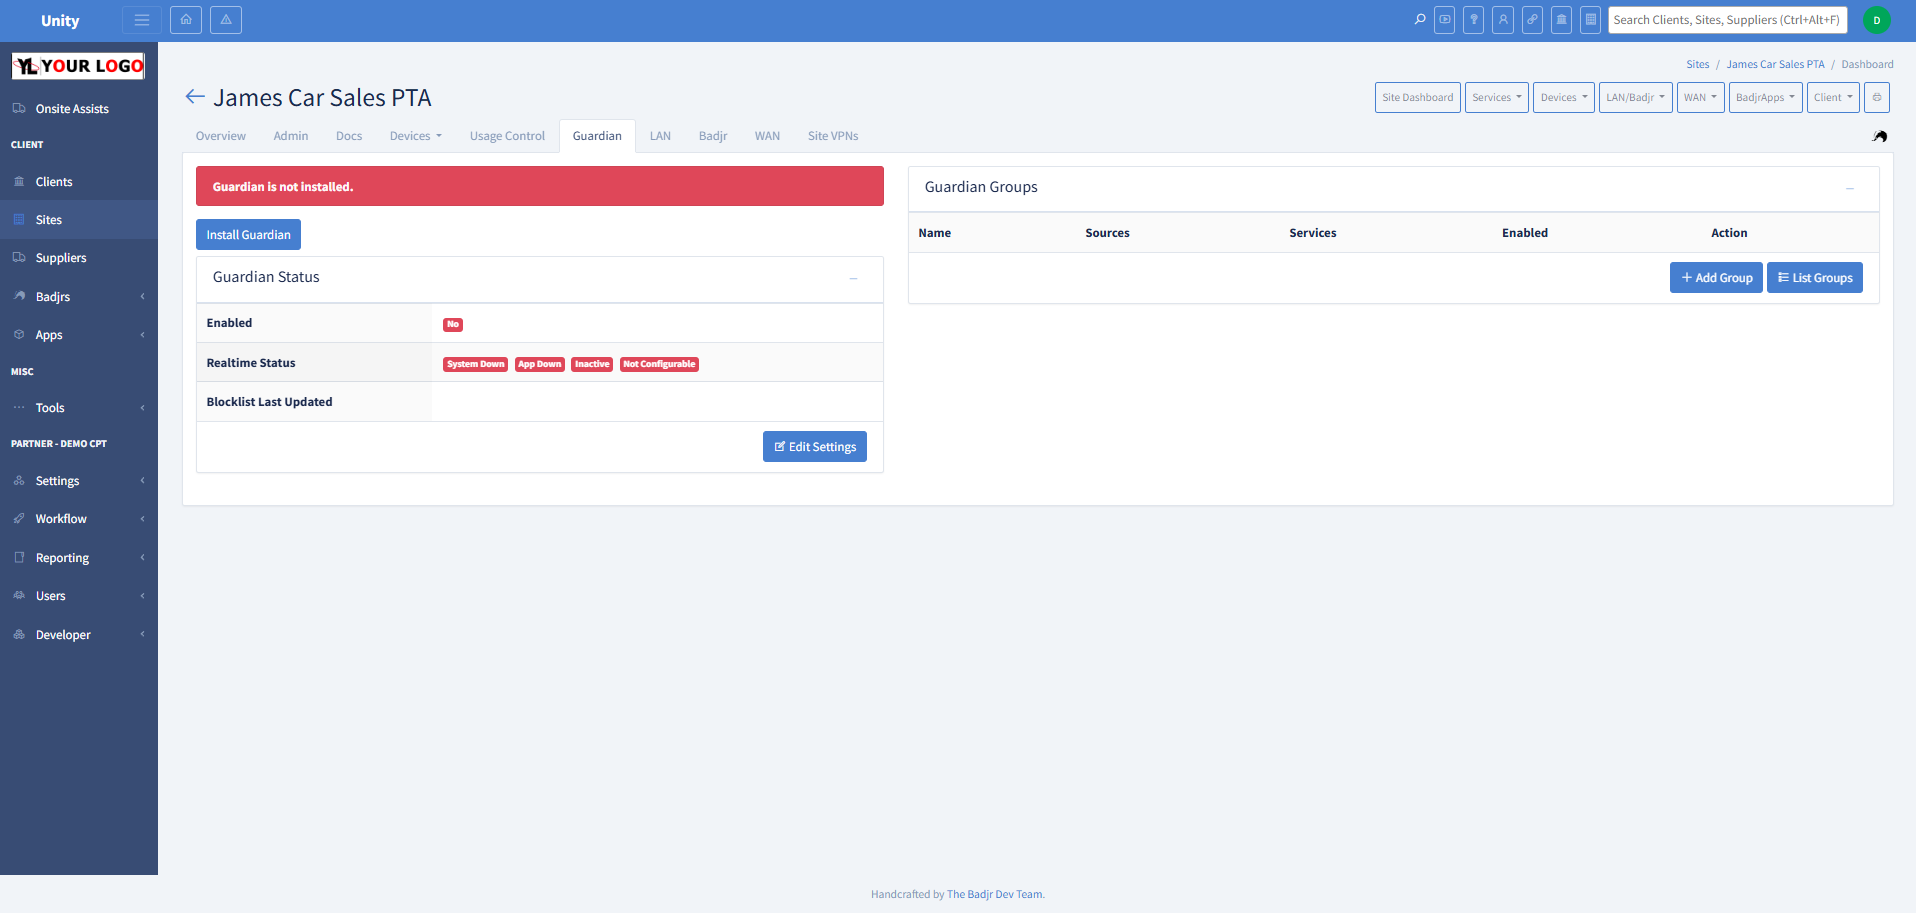
Task: Toggle the hamburger sidebar menu button
Action: (x=142, y=20)
